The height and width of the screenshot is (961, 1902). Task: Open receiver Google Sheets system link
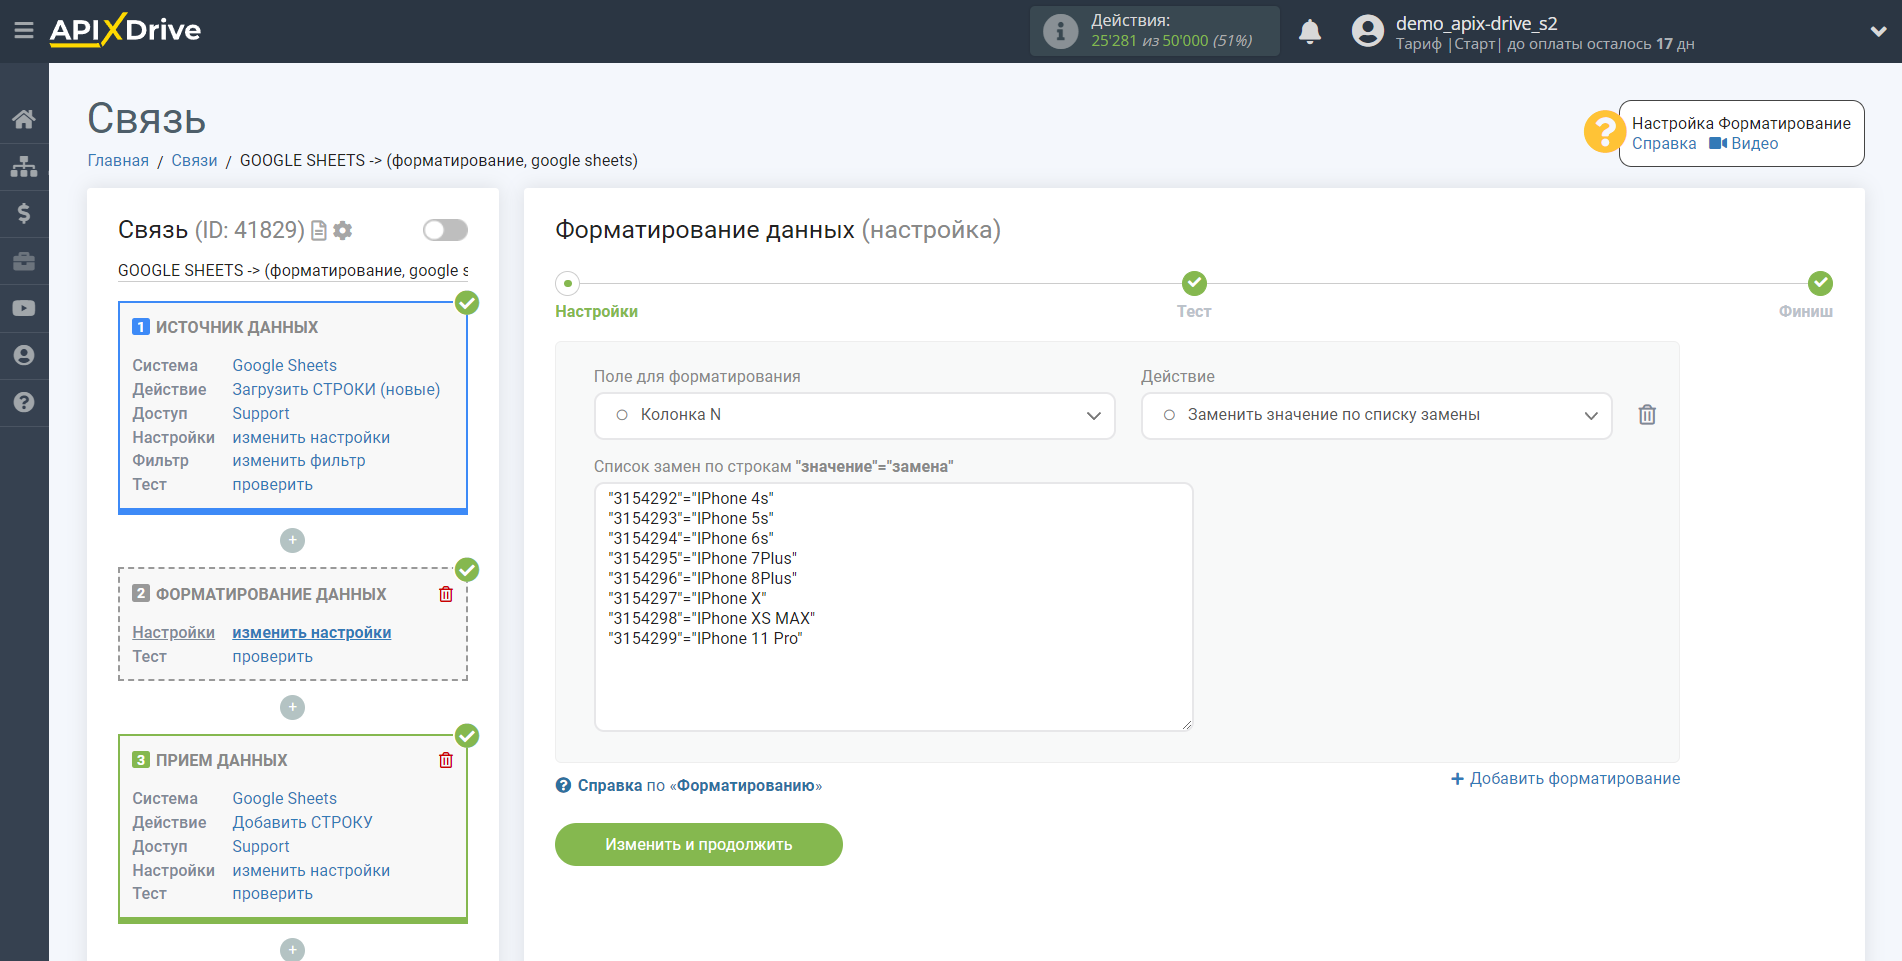tap(284, 799)
